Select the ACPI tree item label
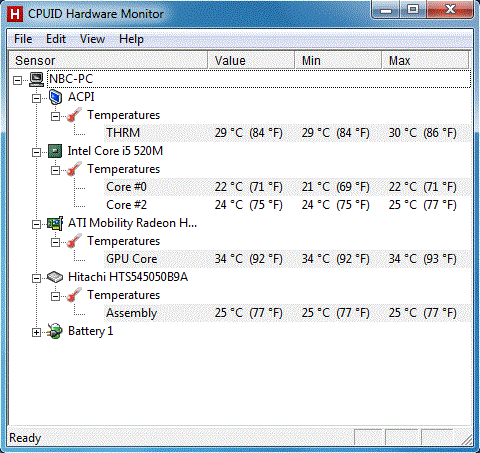 pyautogui.click(x=81, y=97)
